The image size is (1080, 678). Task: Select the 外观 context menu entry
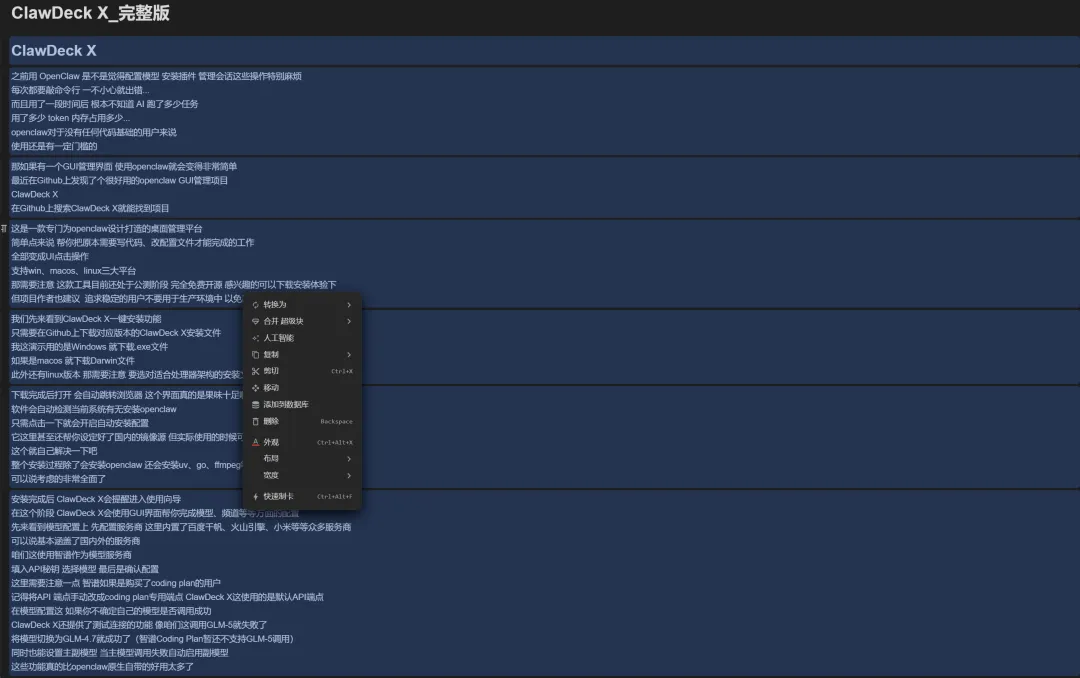[x=302, y=442]
